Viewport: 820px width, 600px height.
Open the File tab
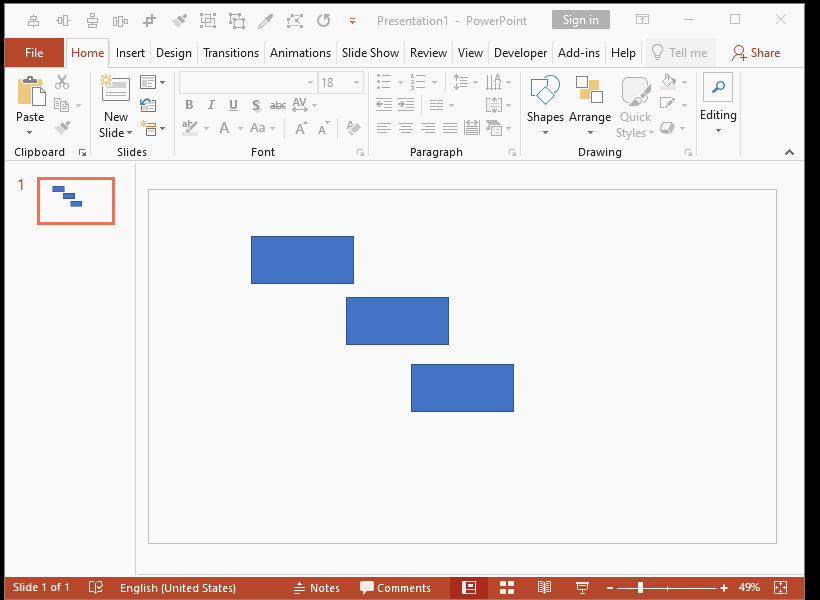point(35,53)
